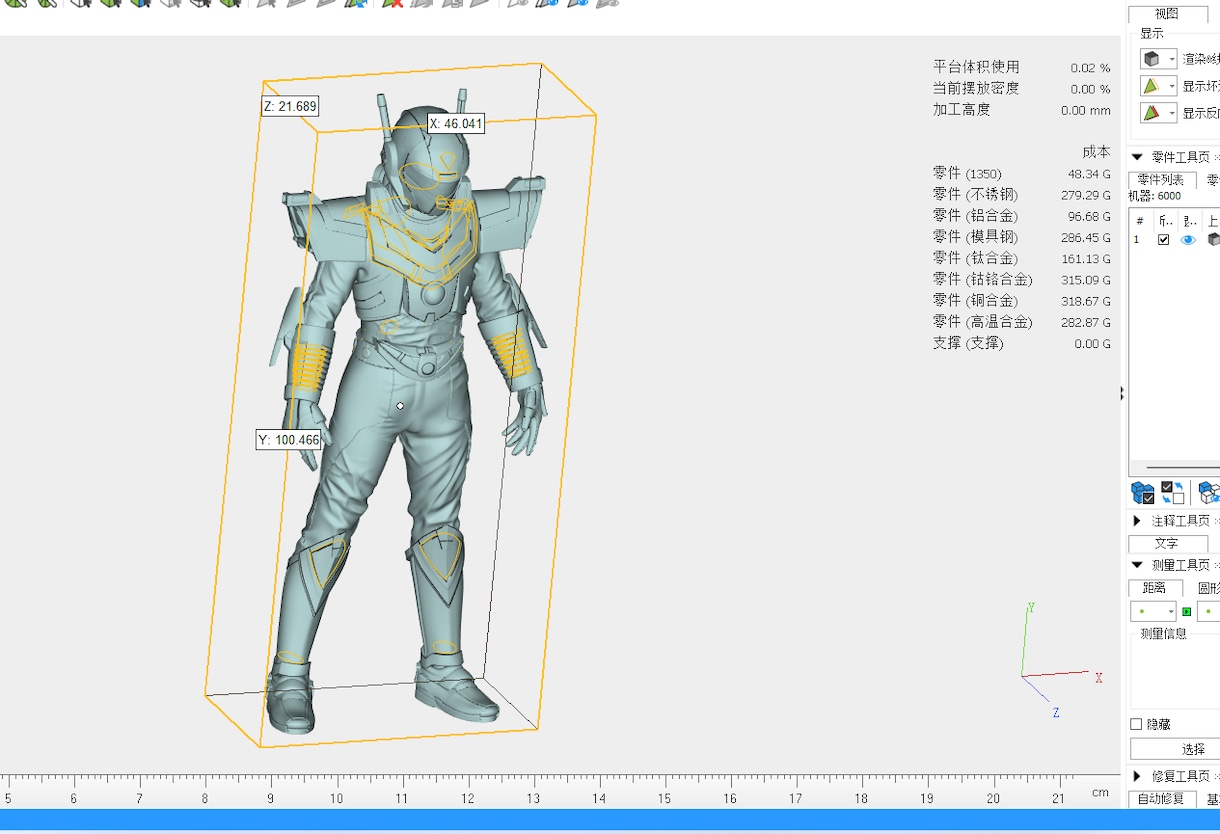The image size is (1220, 834).
Task: Click the 加工高度 label
Action: 962,110
